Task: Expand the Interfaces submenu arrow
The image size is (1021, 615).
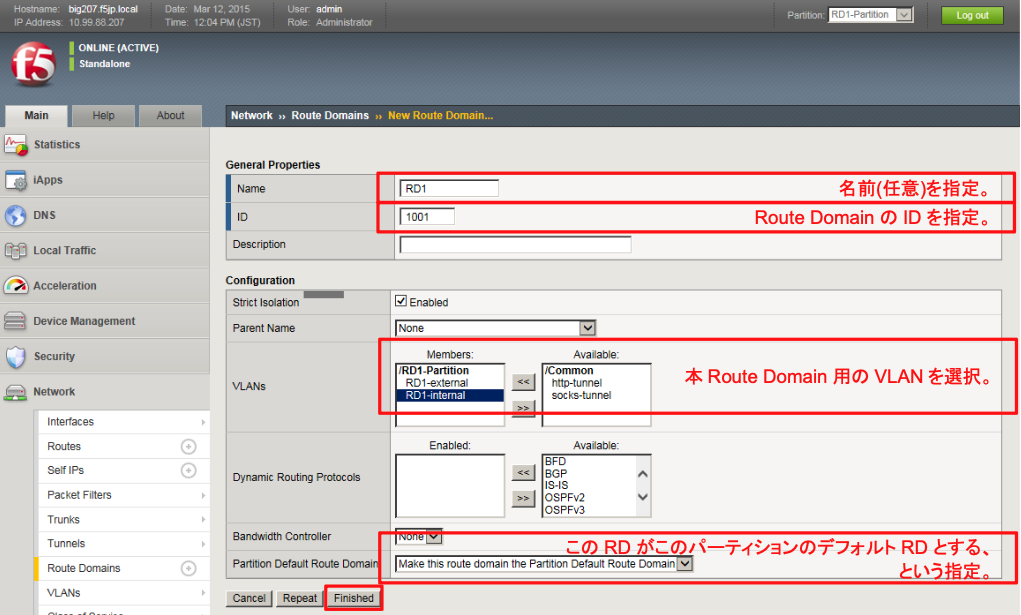Action: point(203,422)
